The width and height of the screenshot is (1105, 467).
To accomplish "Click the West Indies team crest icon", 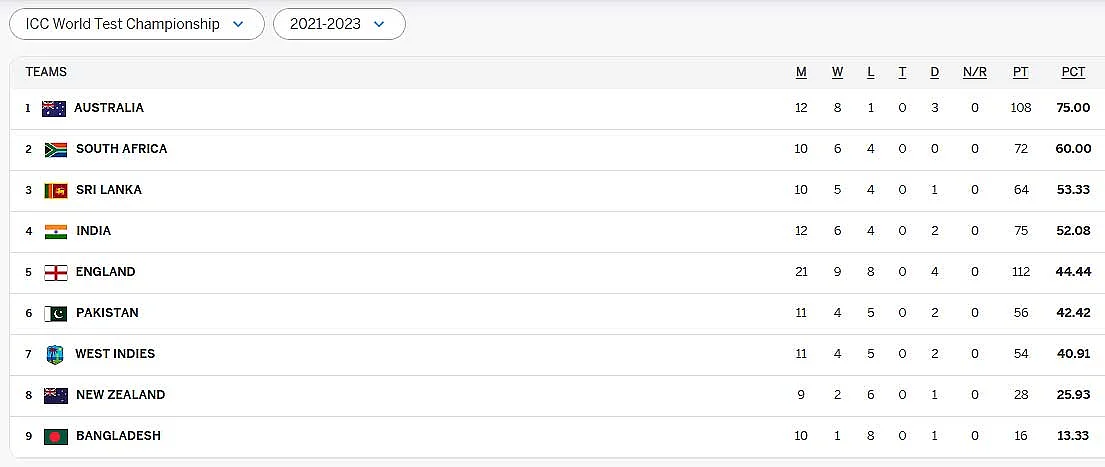I will pos(55,354).
